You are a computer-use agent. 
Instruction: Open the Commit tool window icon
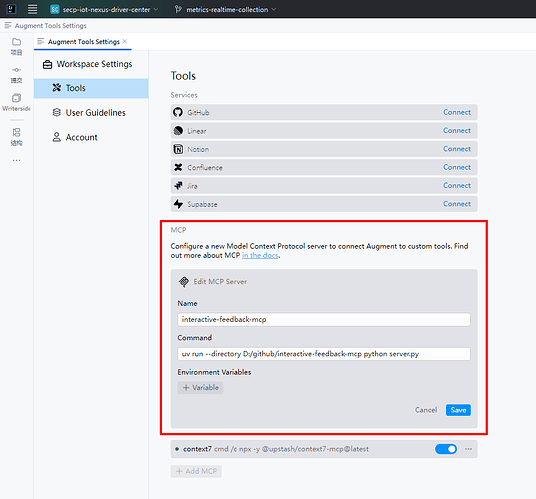point(16,70)
